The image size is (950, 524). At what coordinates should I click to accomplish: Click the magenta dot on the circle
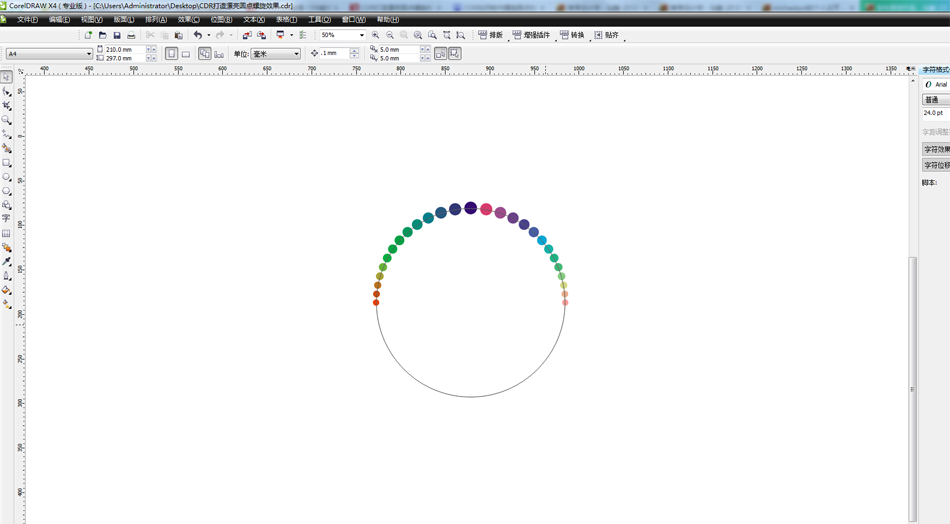(486, 209)
